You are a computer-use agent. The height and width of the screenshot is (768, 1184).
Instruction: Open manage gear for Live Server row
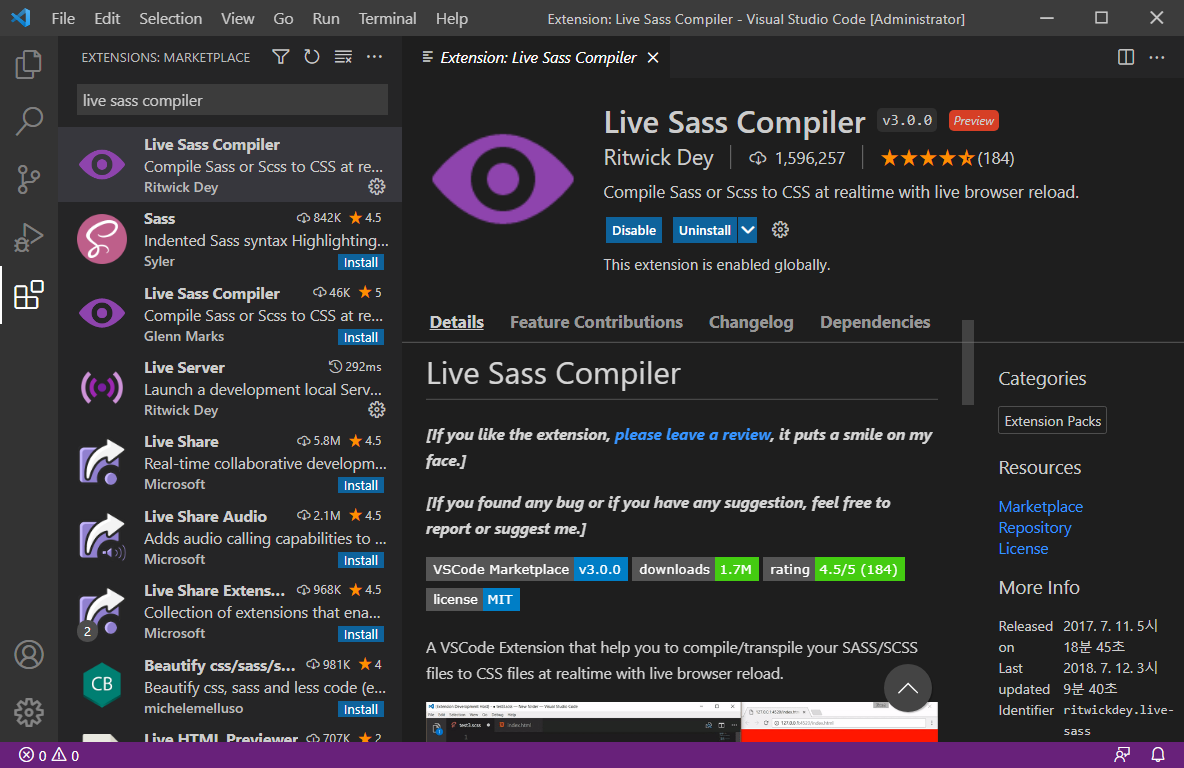coord(377,409)
